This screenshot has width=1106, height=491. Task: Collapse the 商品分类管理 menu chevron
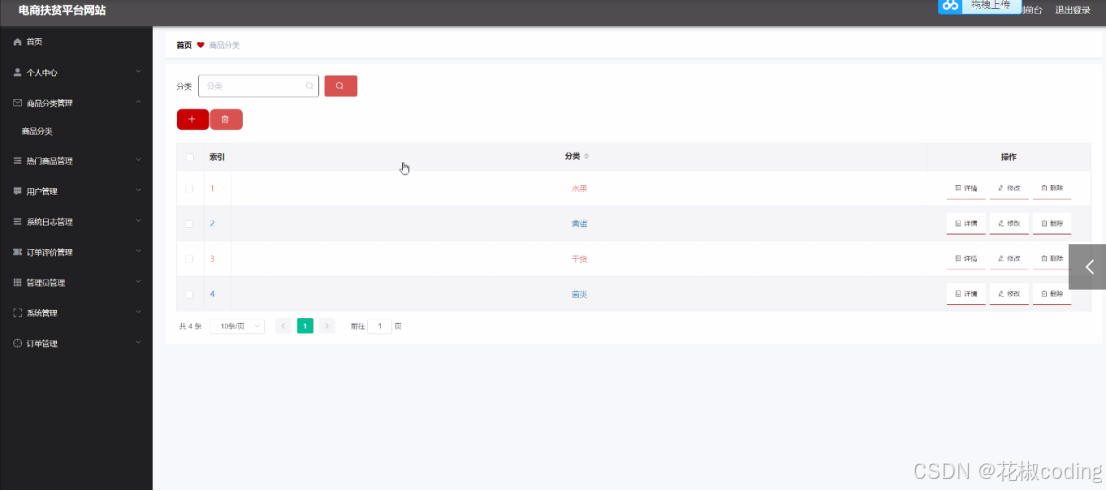click(x=138, y=102)
